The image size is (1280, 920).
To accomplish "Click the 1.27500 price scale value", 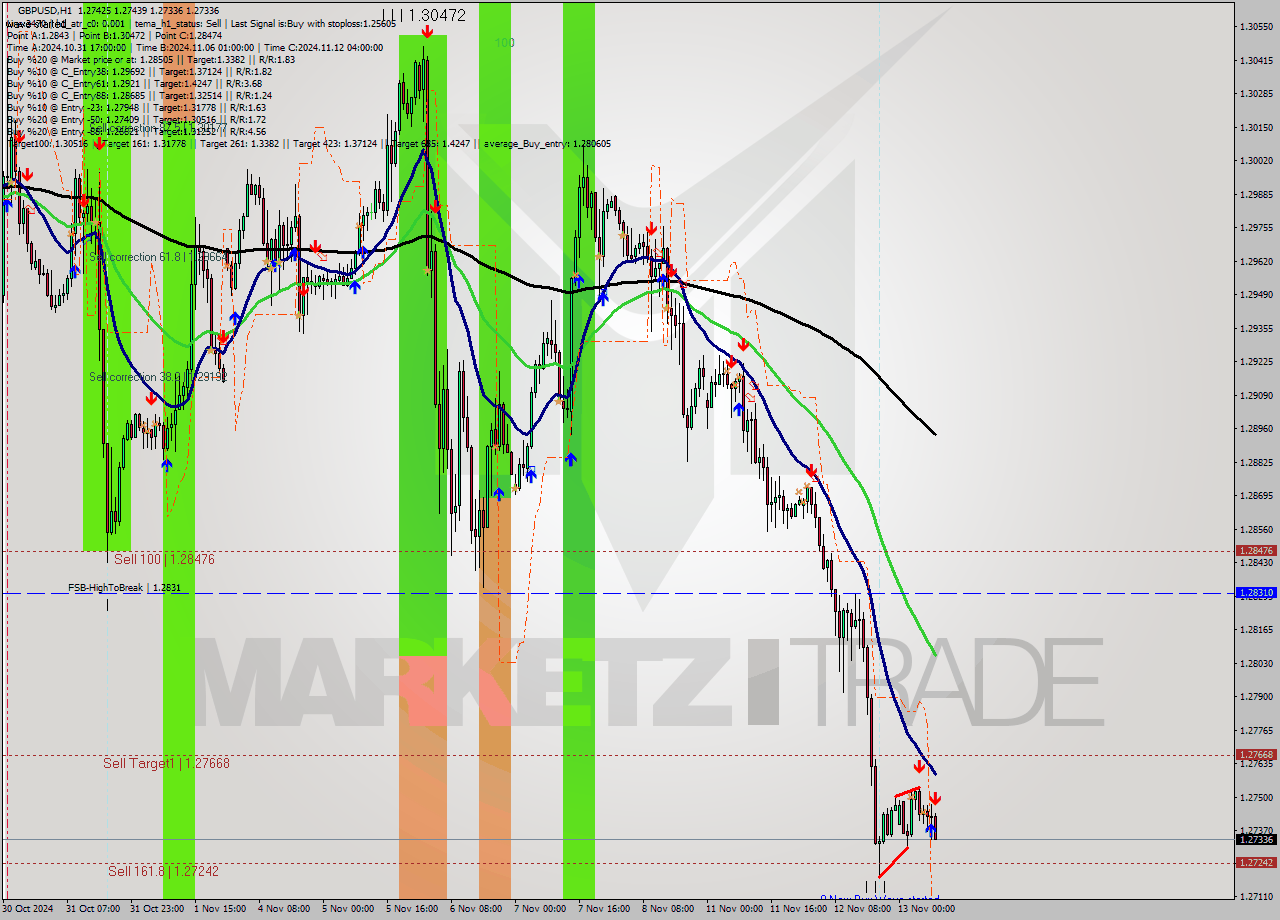I will pyautogui.click(x=1256, y=797).
